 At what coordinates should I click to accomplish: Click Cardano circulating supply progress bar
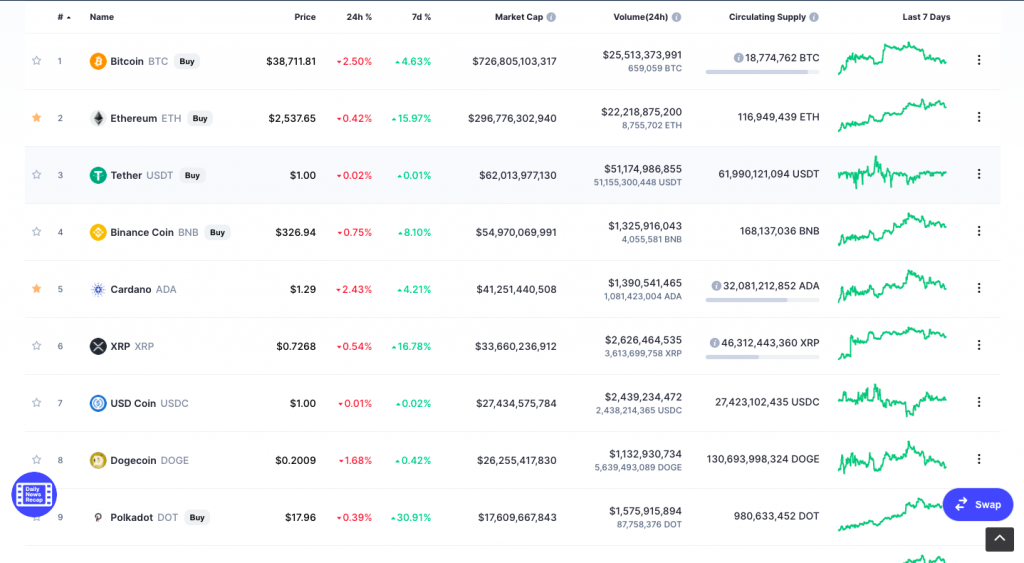[x=762, y=300]
